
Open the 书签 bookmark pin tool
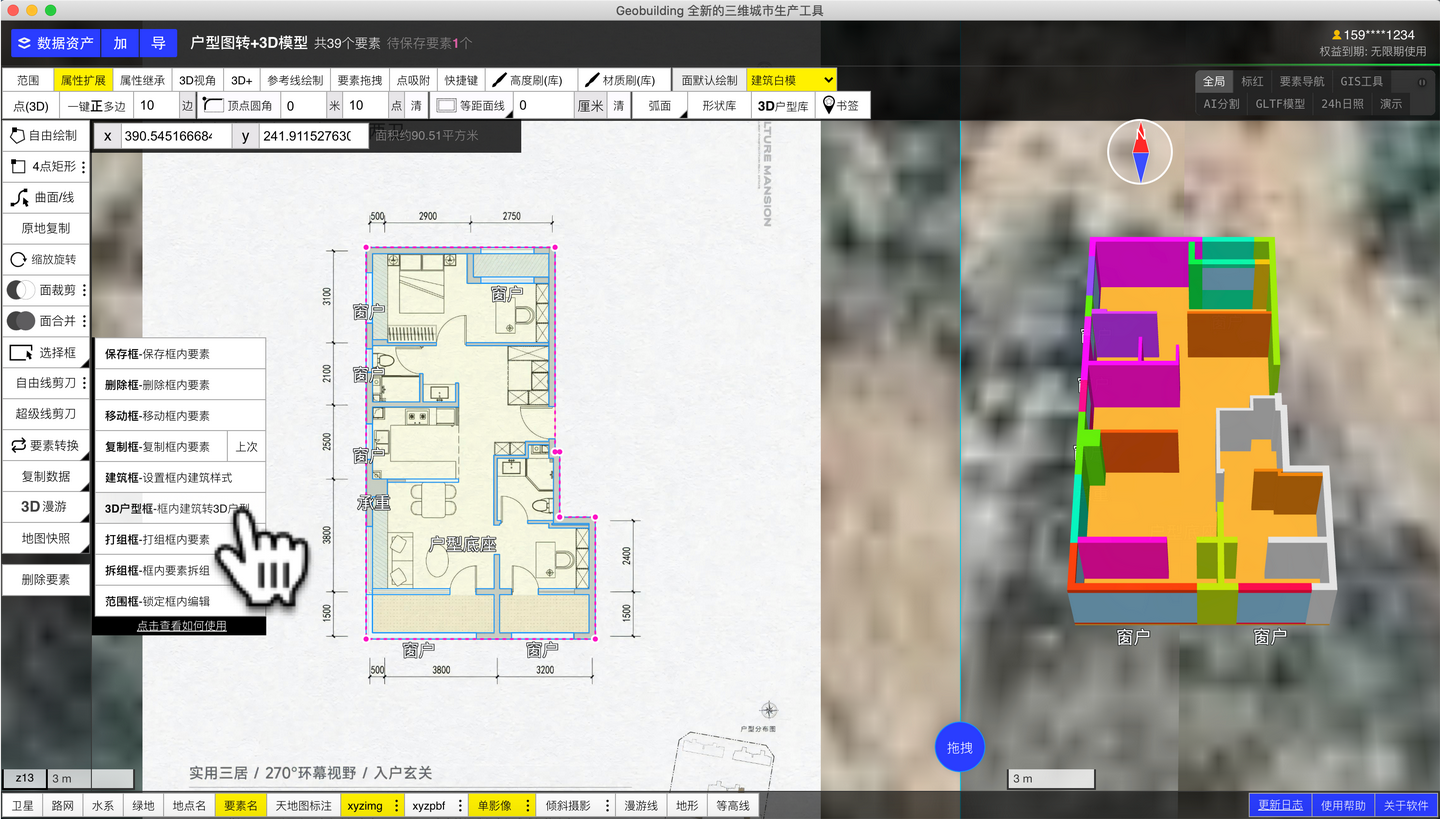pyautogui.click(x=842, y=105)
